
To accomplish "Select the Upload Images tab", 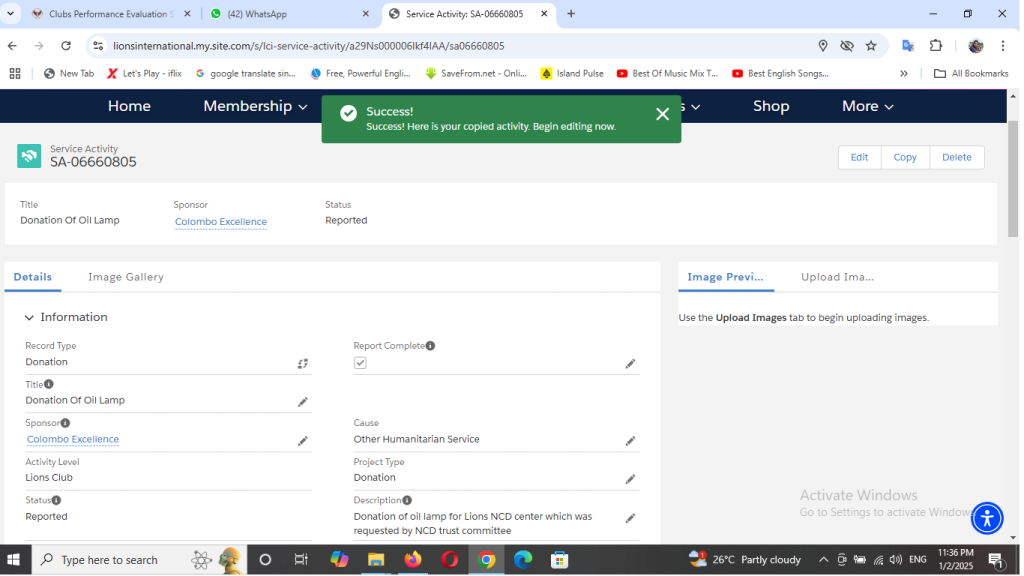I will (838, 278).
